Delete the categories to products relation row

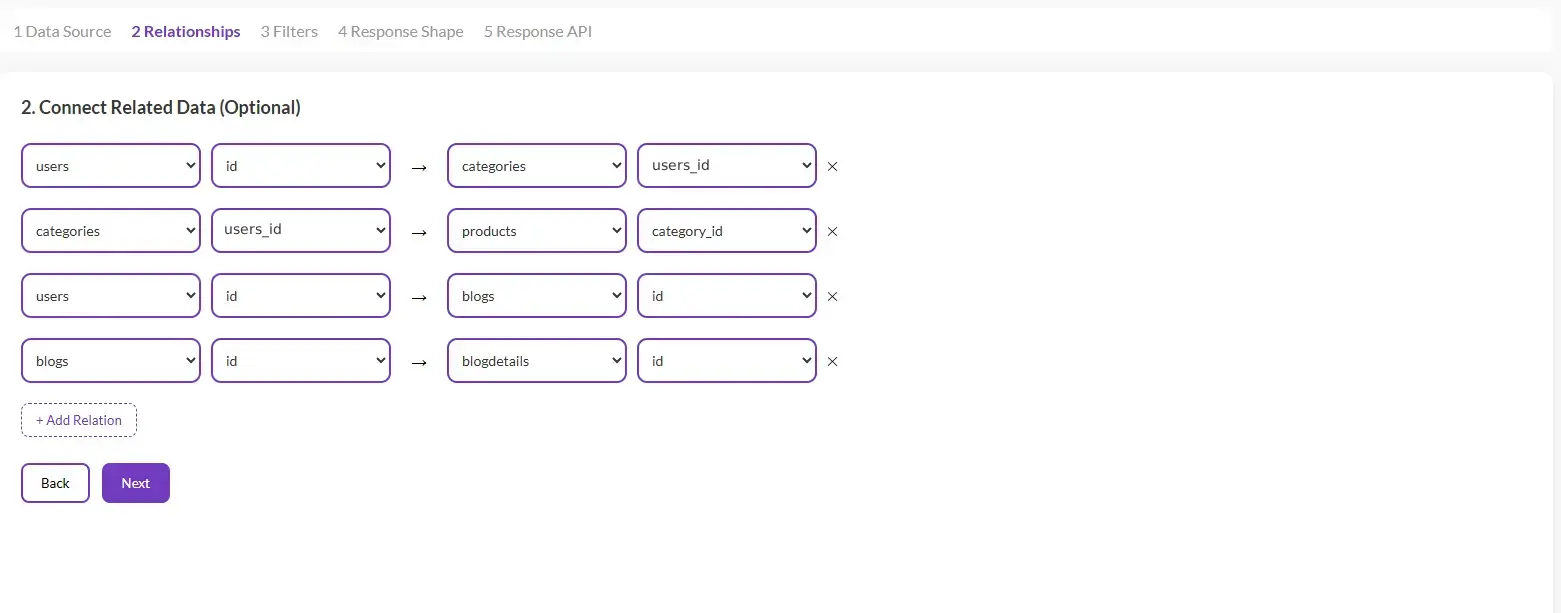pyautogui.click(x=832, y=232)
